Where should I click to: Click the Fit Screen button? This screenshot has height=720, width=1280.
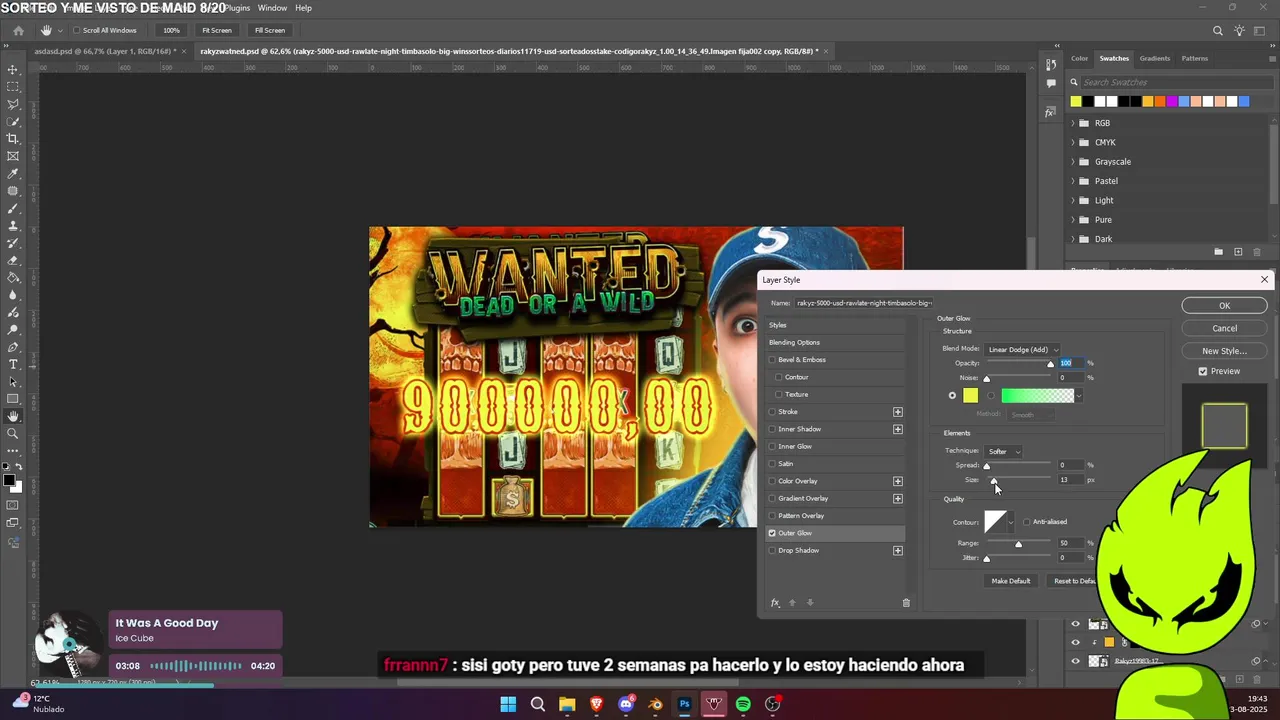(x=217, y=30)
